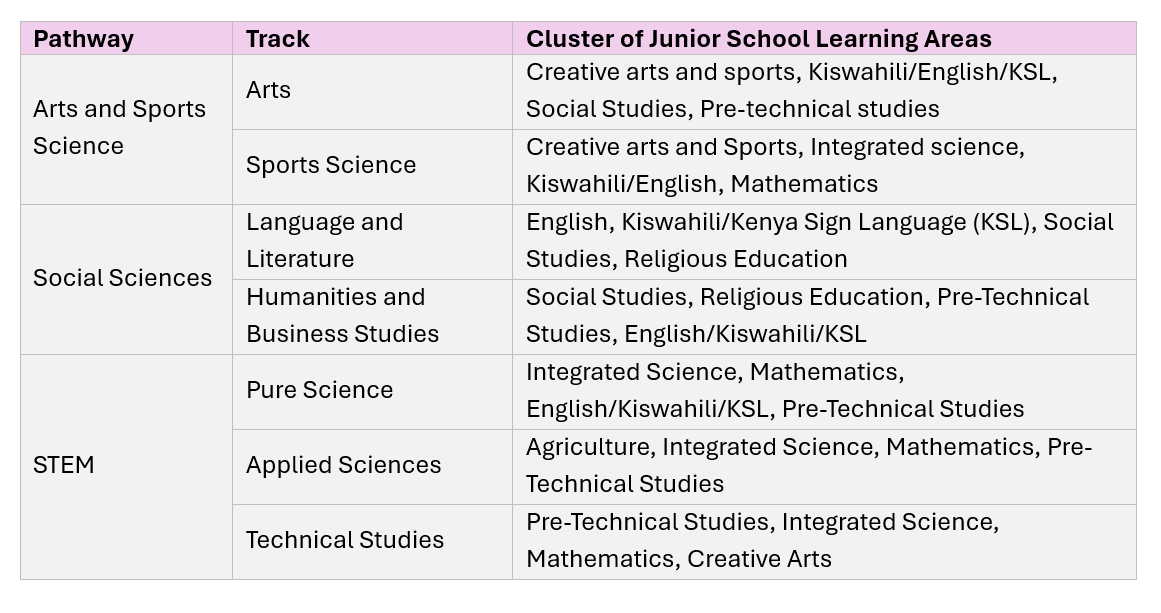1161x613 pixels.
Task: Click the Pathway column header
Action: pyautogui.click(x=126, y=38)
